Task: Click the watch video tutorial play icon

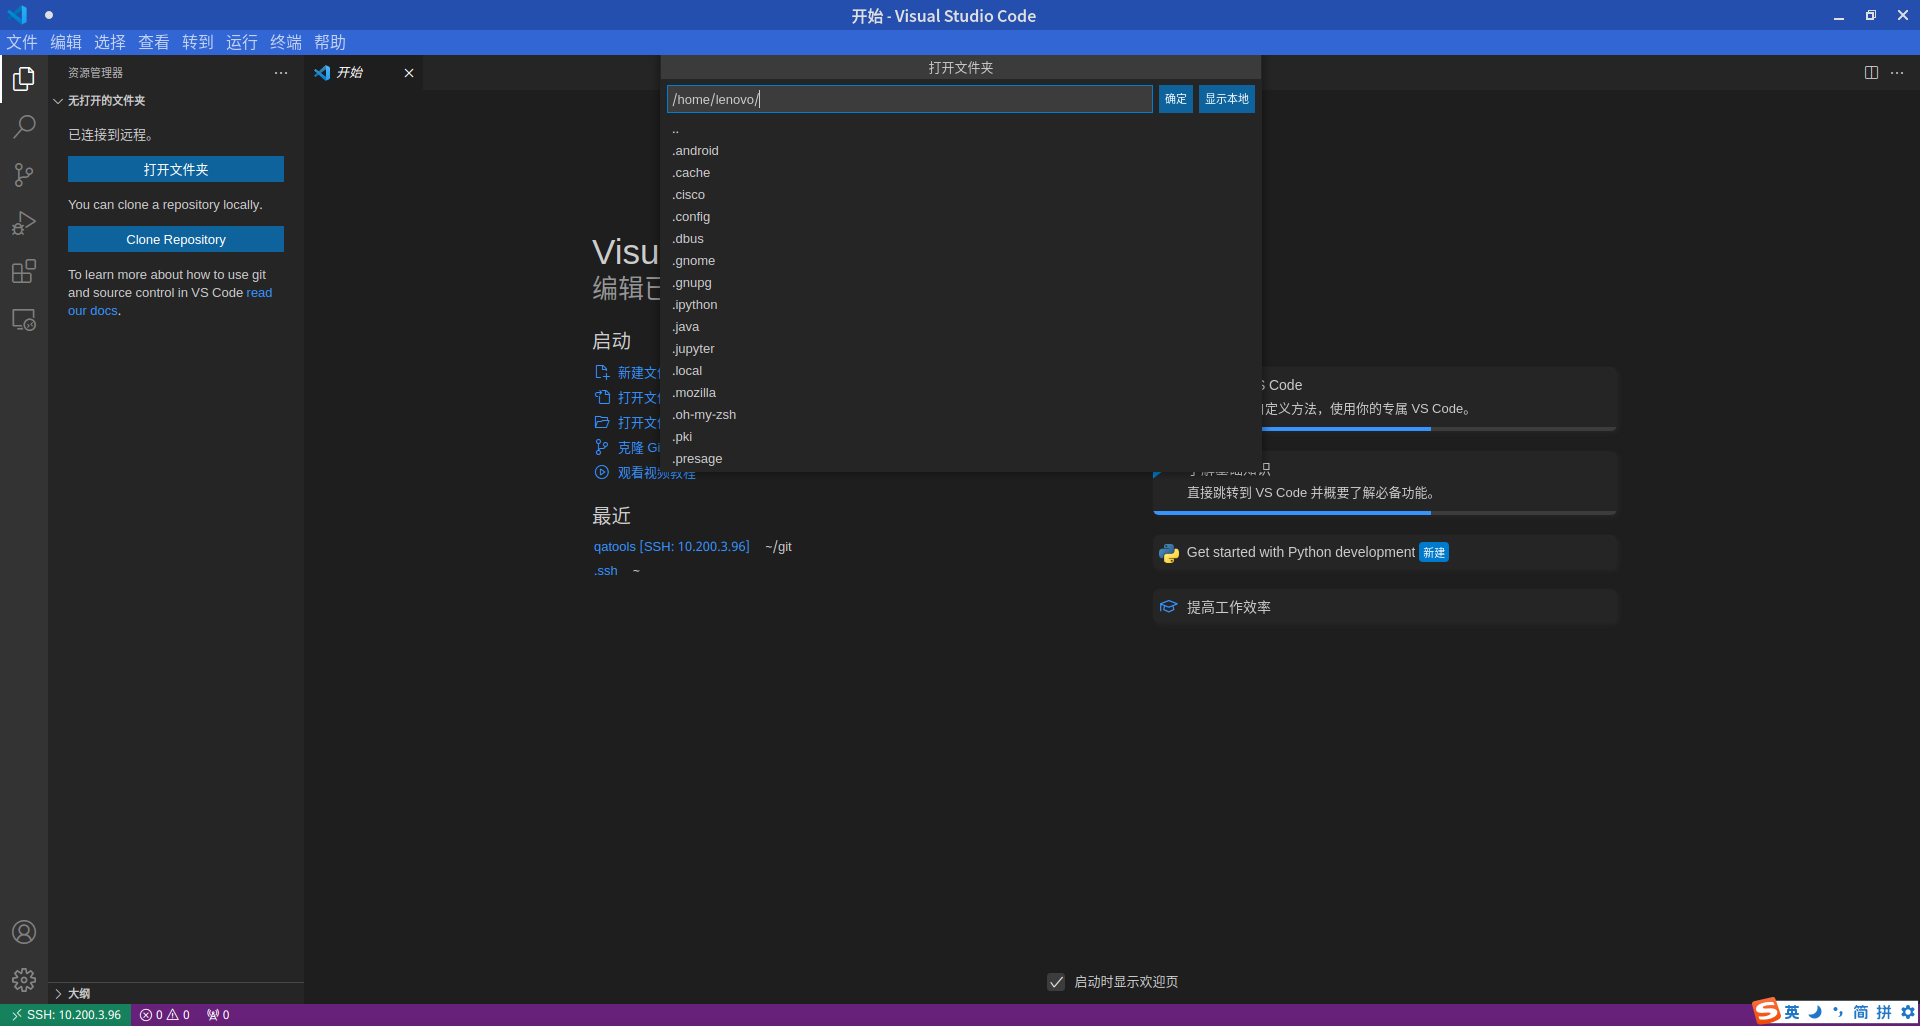Action: pyautogui.click(x=602, y=472)
